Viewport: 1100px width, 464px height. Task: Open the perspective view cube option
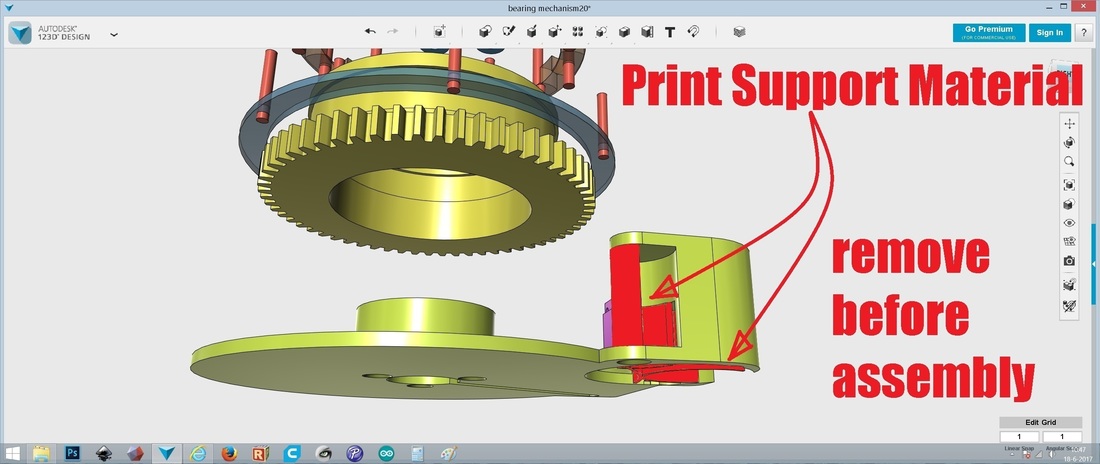pyautogui.click(x=1069, y=204)
